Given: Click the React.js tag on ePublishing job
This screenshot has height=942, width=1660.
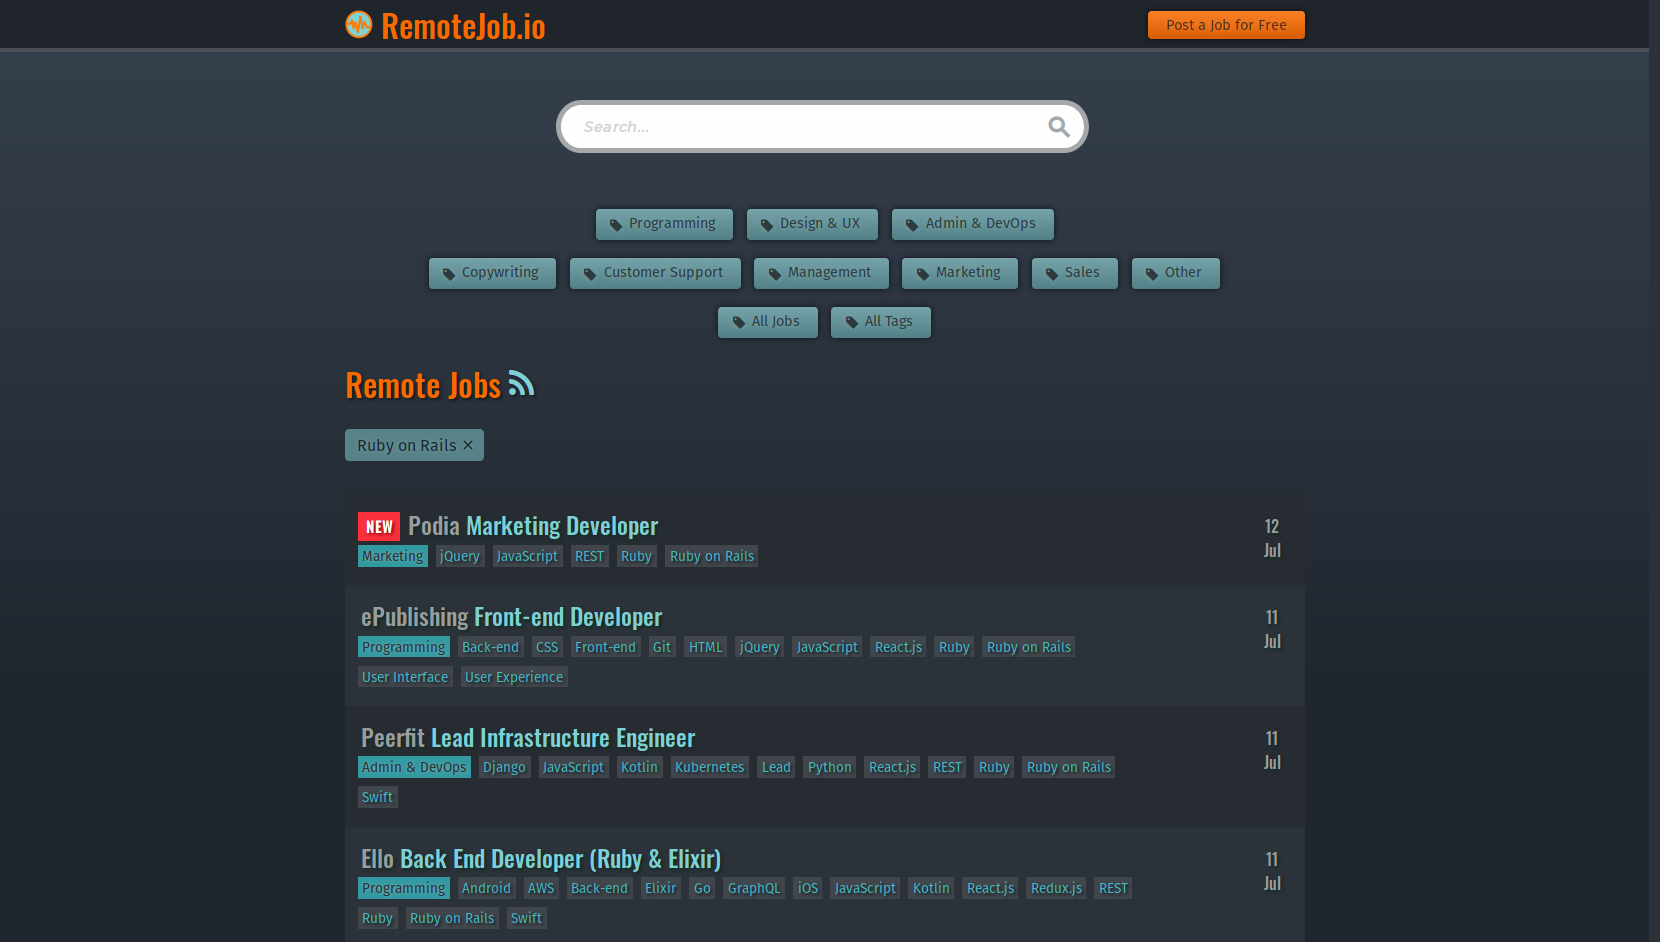Looking at the screenshot, I should click(898, 647).
